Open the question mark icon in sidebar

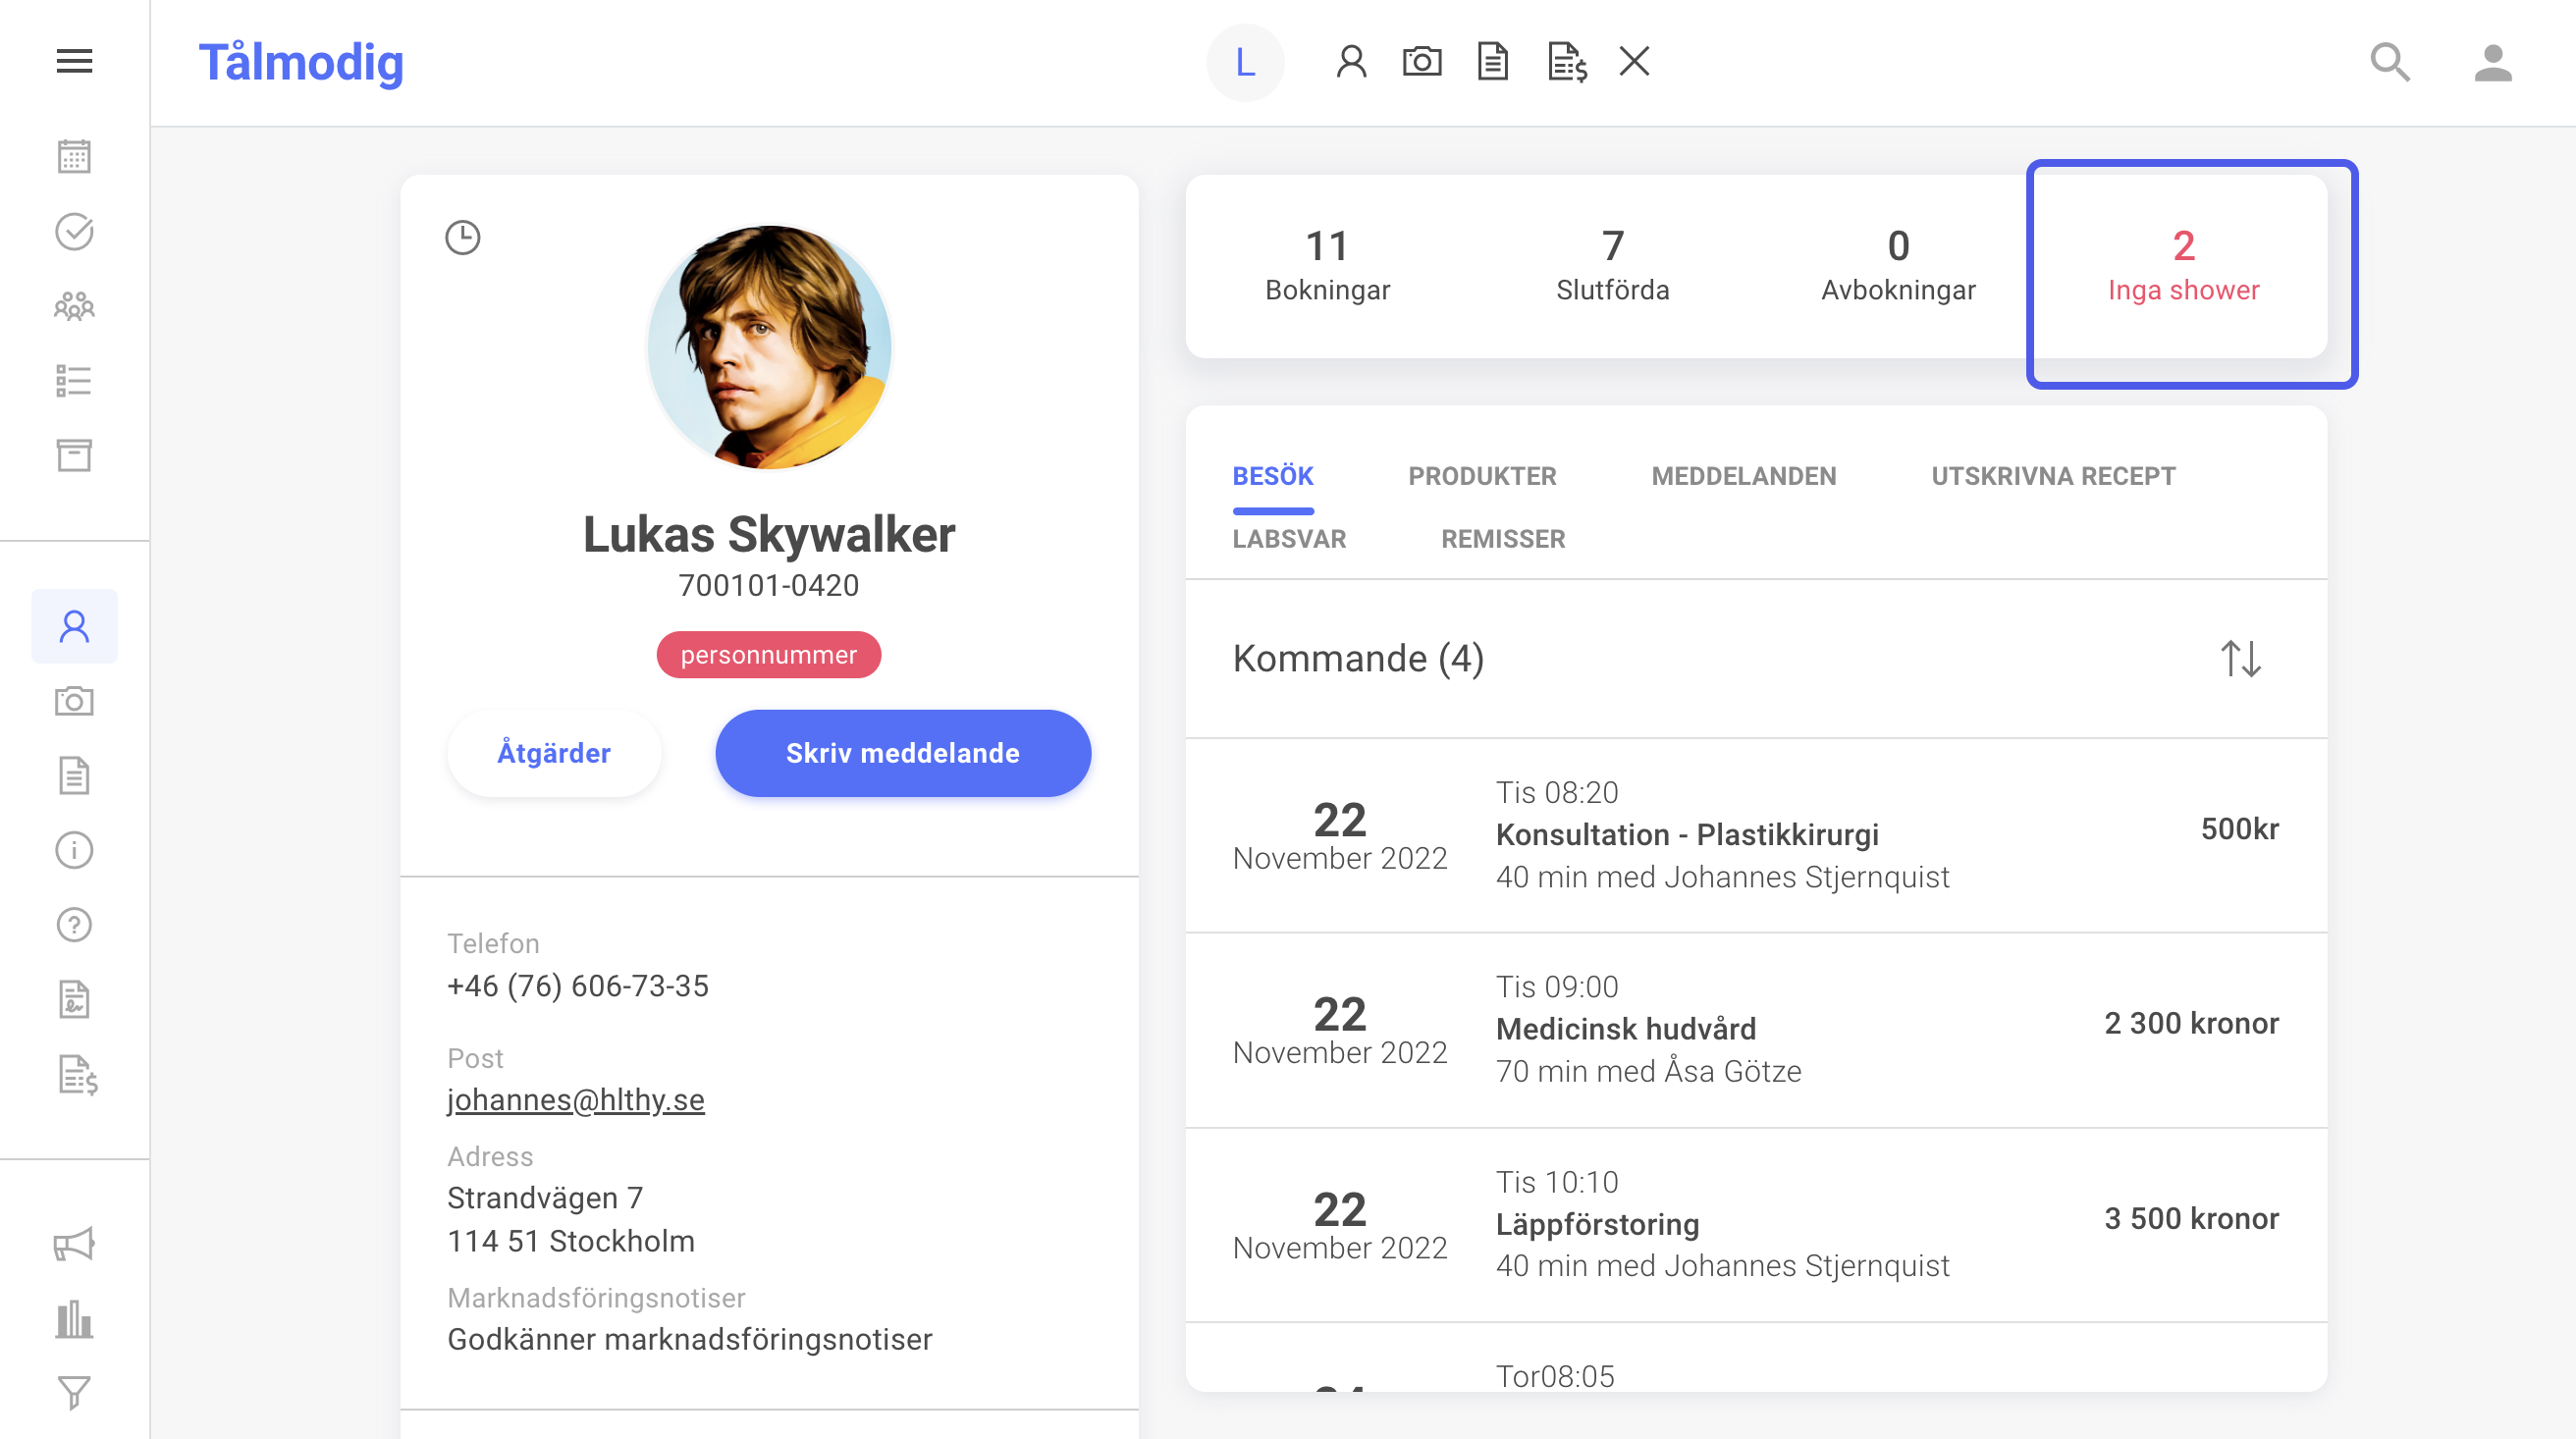[74, 925]
